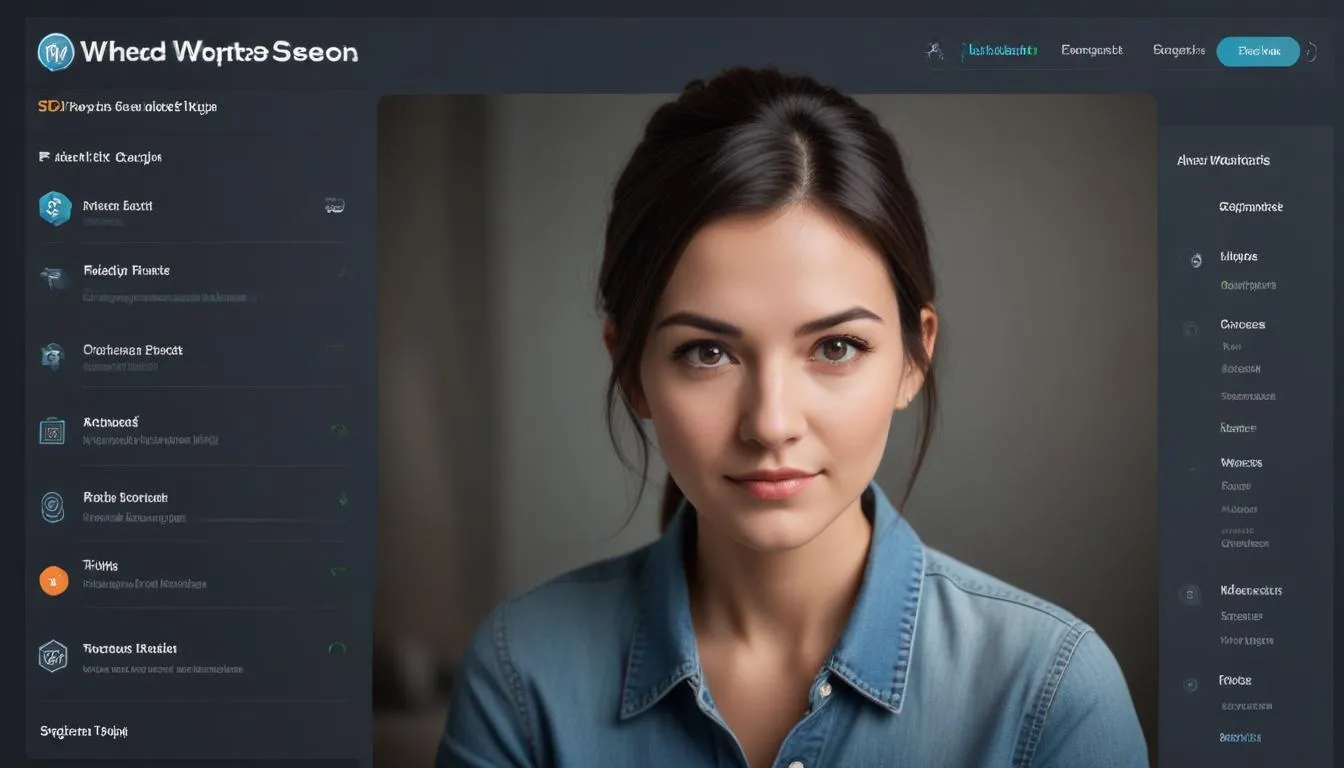Toggle the green checkmark on the orange-icon row
The width and height of the screenshot is (1344, 768).
tap(338, 572)
